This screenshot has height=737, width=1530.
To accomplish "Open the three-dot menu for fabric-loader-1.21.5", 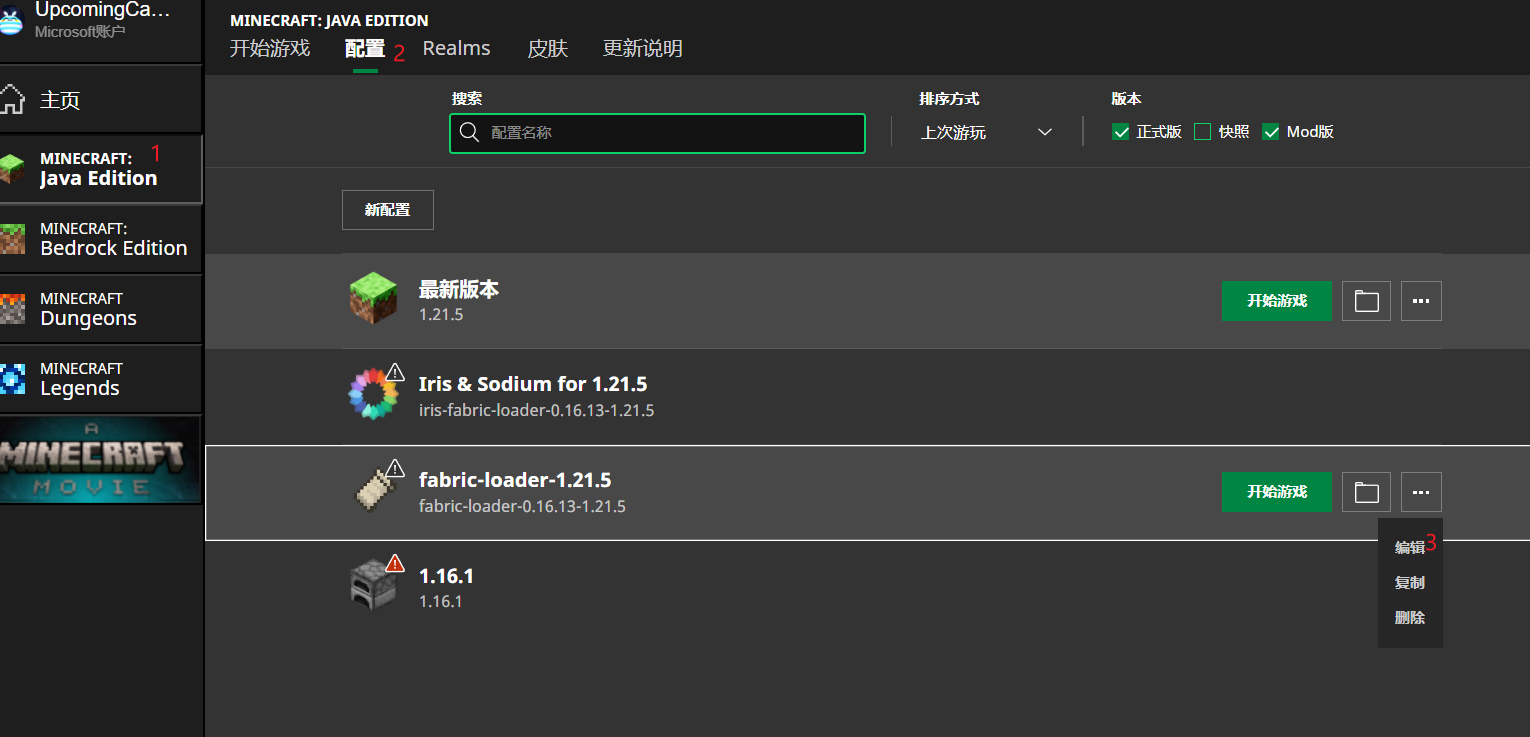I will coord(1421,492).
